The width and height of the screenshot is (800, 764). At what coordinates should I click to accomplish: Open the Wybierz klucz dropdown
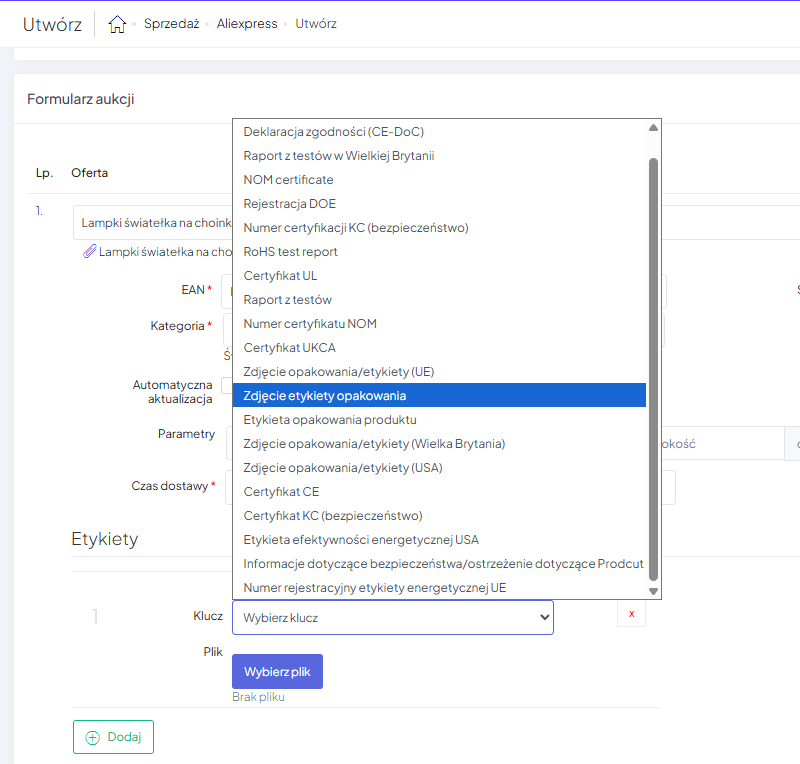pyautogui.click(x=392, y=618)
